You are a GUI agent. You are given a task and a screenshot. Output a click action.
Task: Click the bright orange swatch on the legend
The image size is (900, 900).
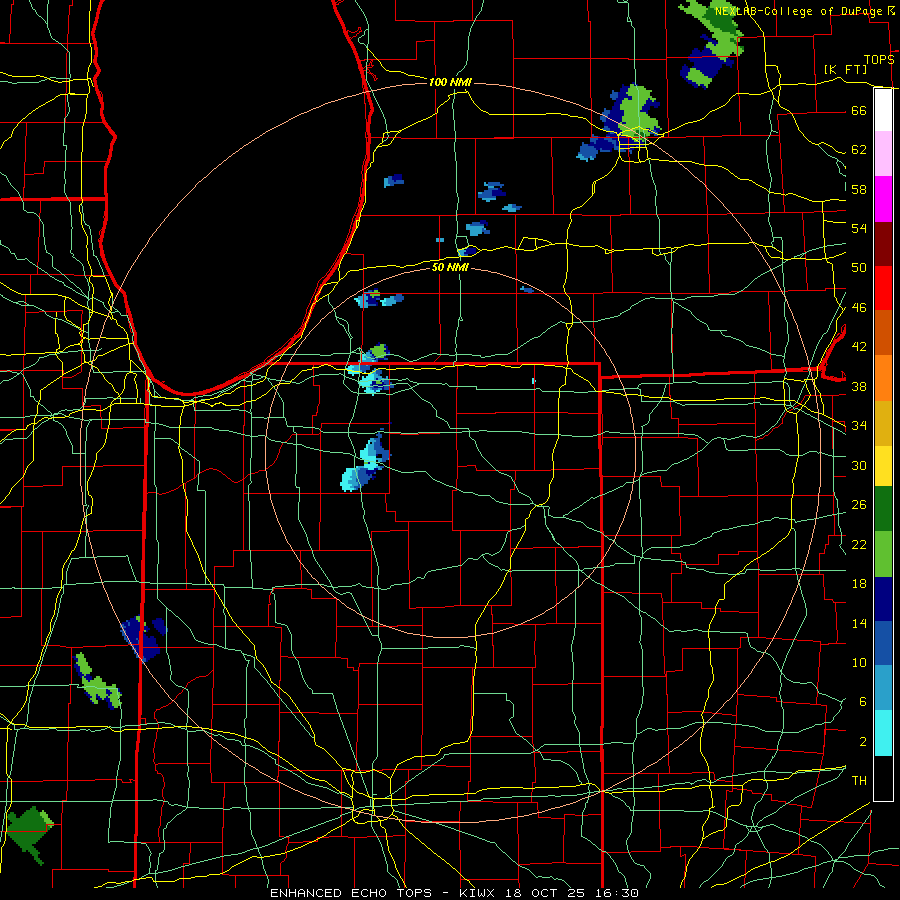point(883,377)
